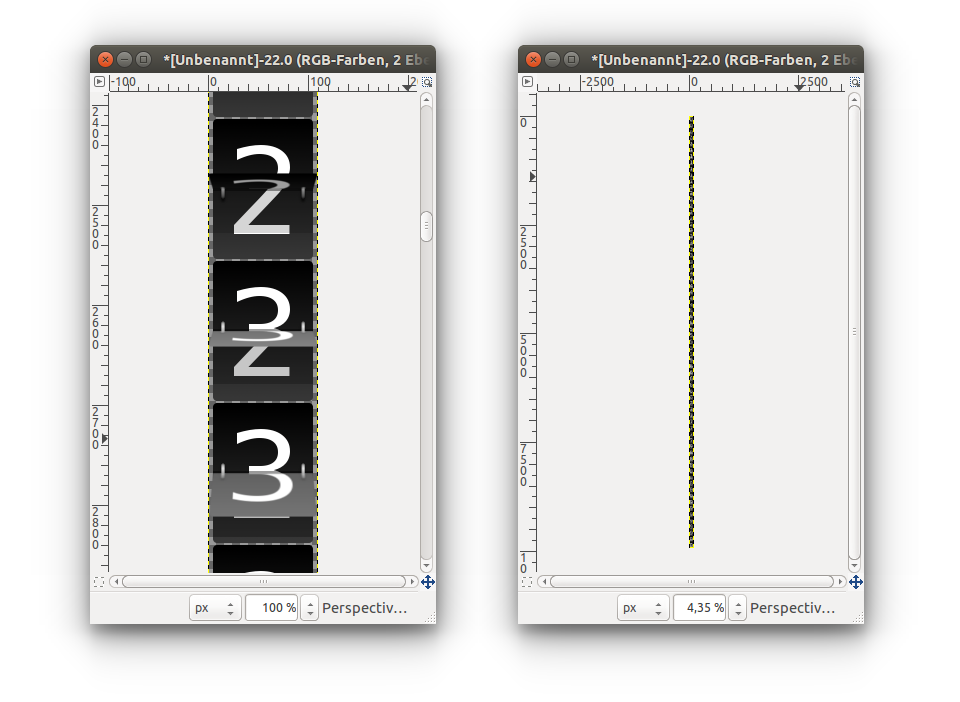Open the zoom level dropdown arrow in the left window
This screenshot has width=960, height=702.
click(310, 608)
